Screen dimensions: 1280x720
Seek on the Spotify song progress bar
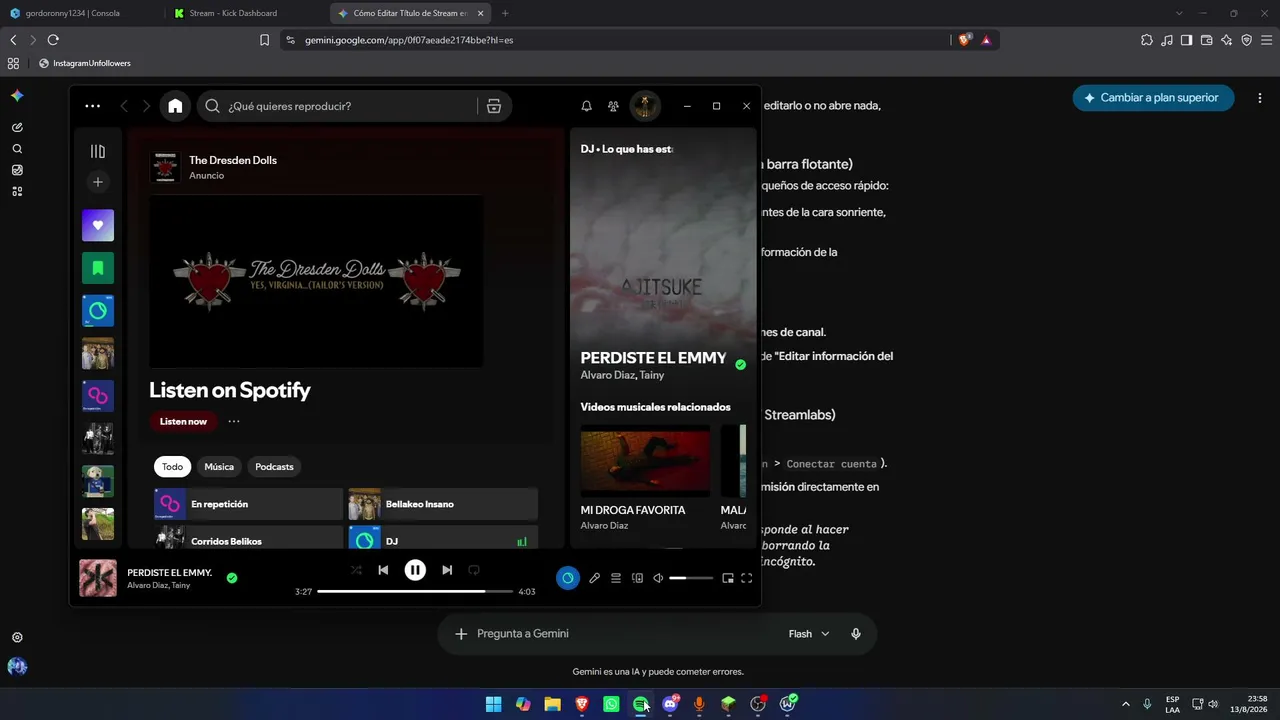click(415, 591)
